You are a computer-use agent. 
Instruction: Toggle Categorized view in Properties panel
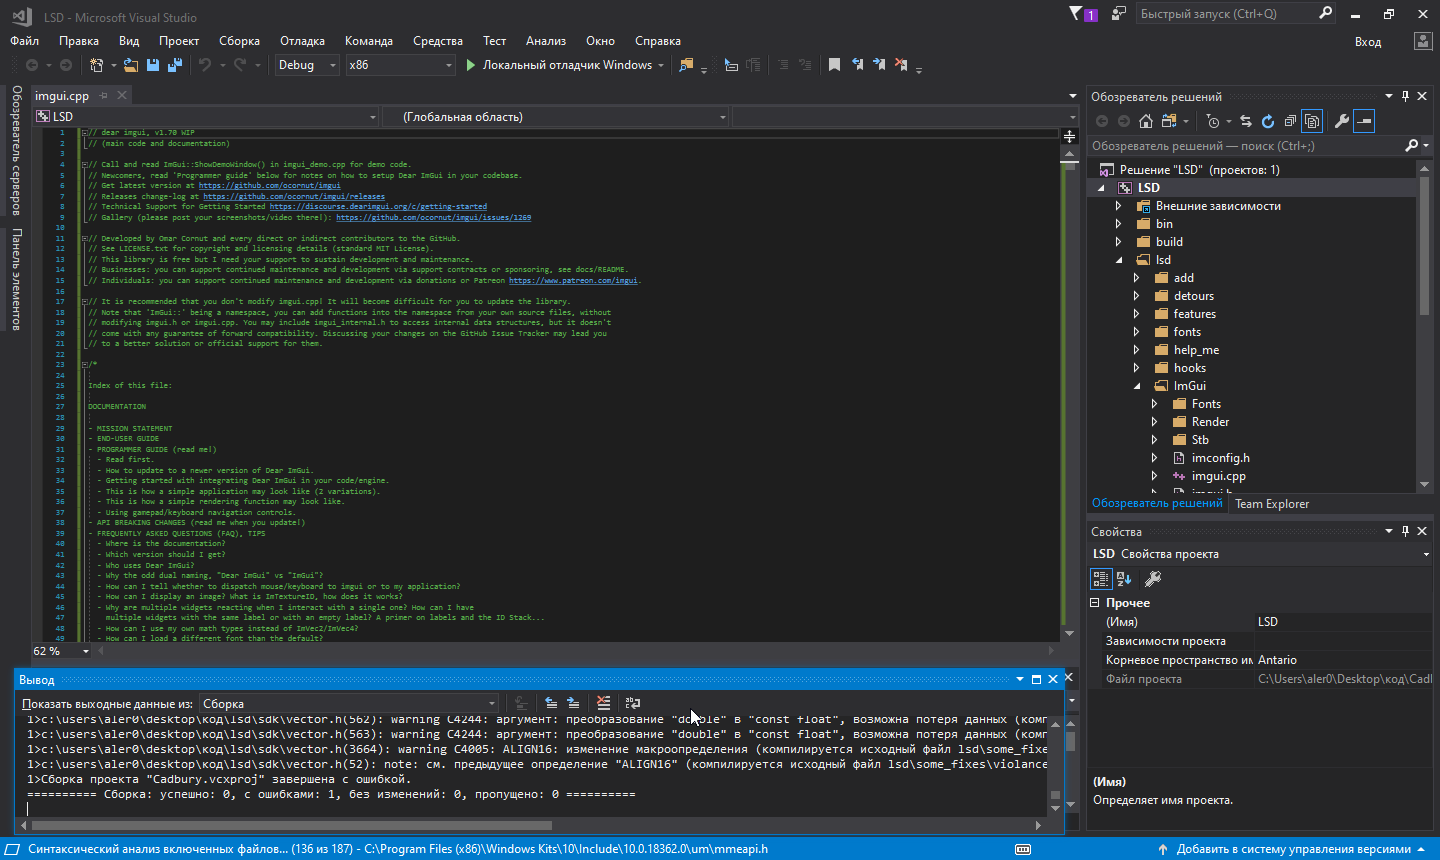pos(1101,579)
